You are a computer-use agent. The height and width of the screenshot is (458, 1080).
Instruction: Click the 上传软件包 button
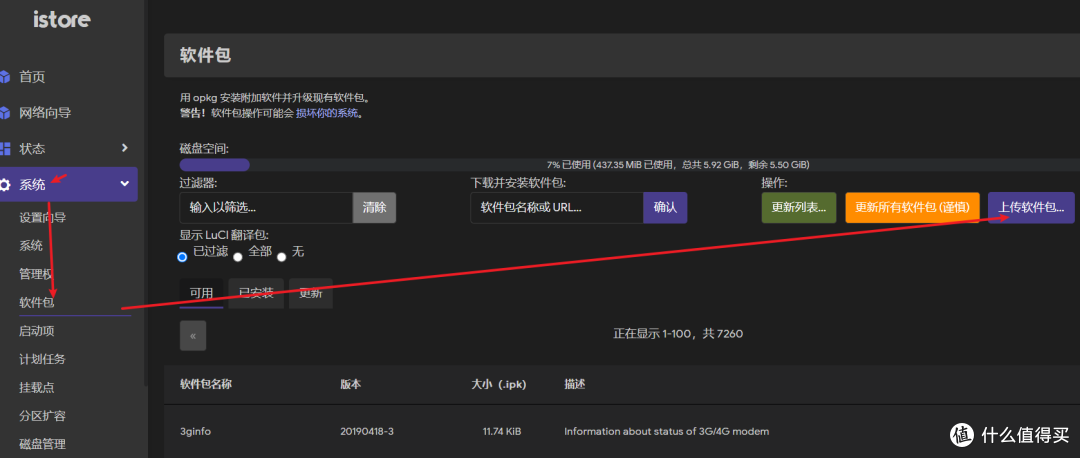tap(1031, 207)
